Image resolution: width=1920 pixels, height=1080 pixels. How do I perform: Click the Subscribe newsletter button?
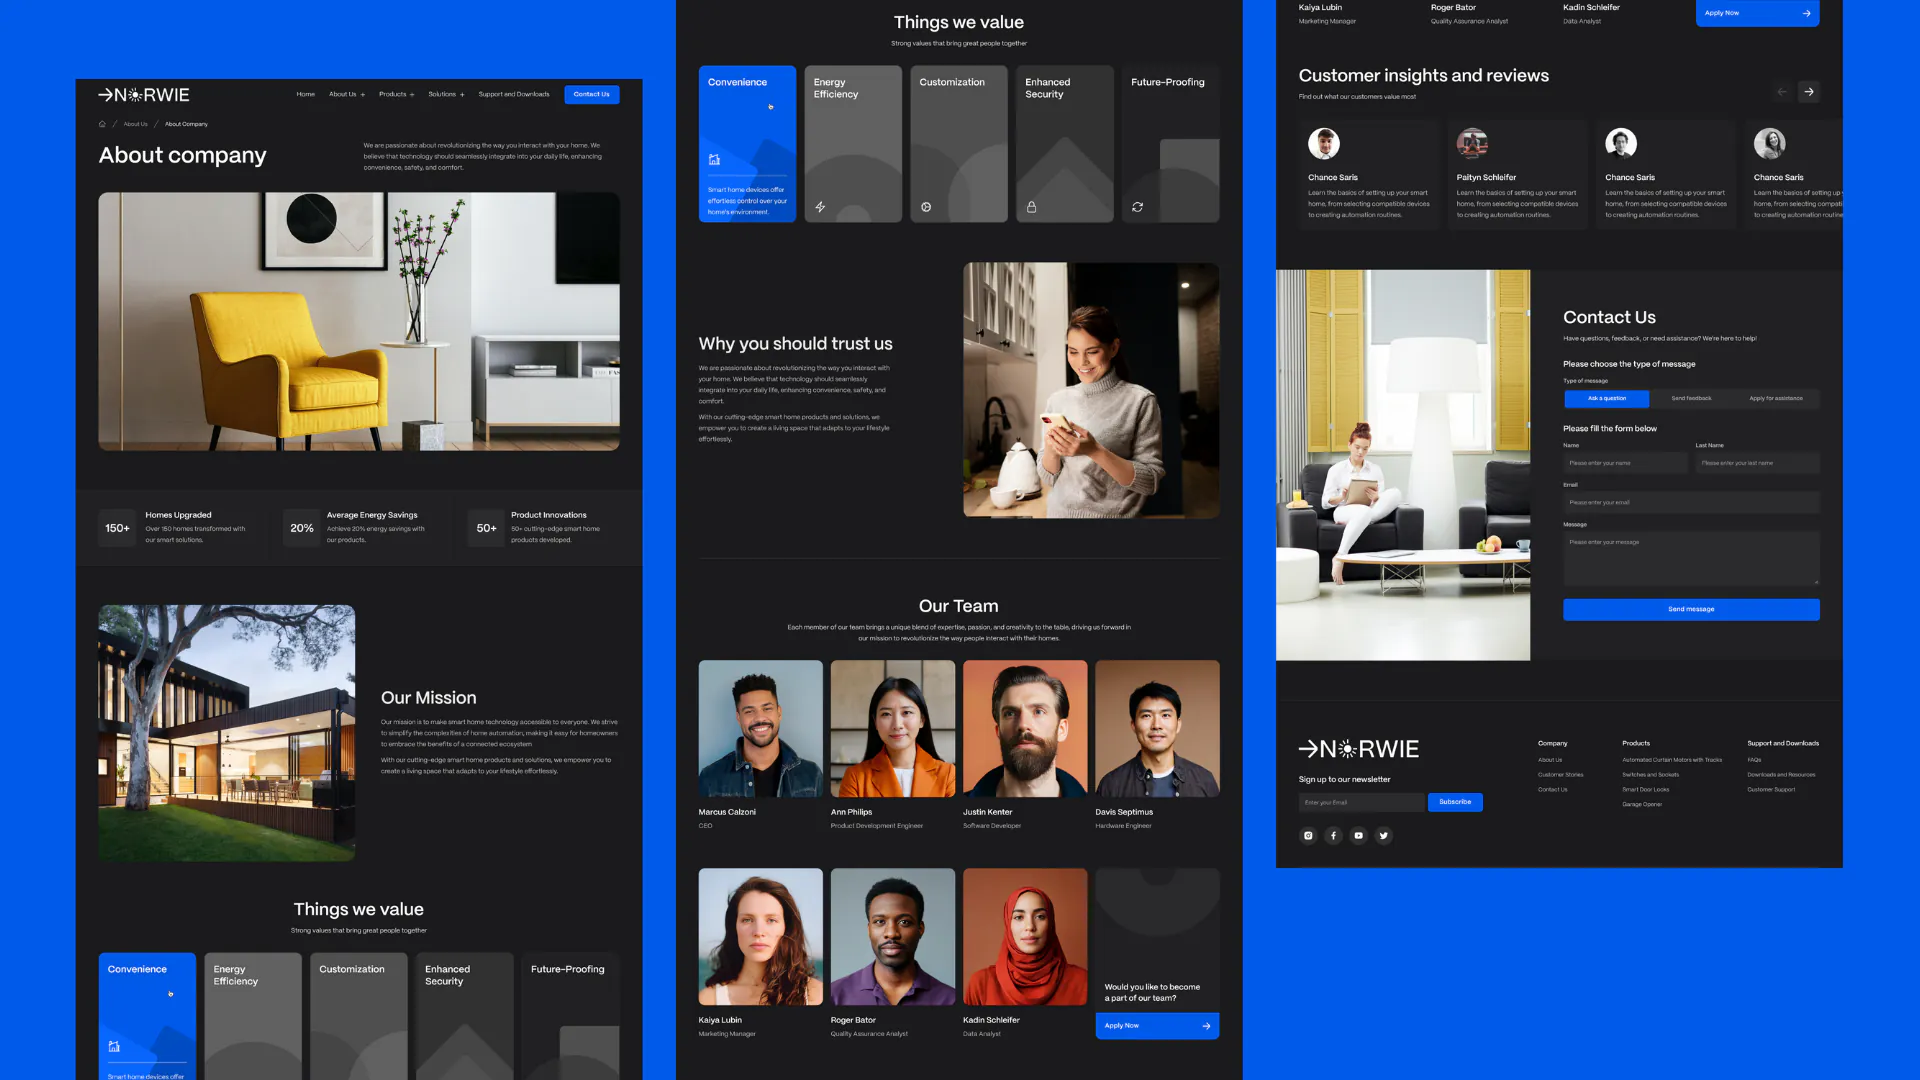1455,802
